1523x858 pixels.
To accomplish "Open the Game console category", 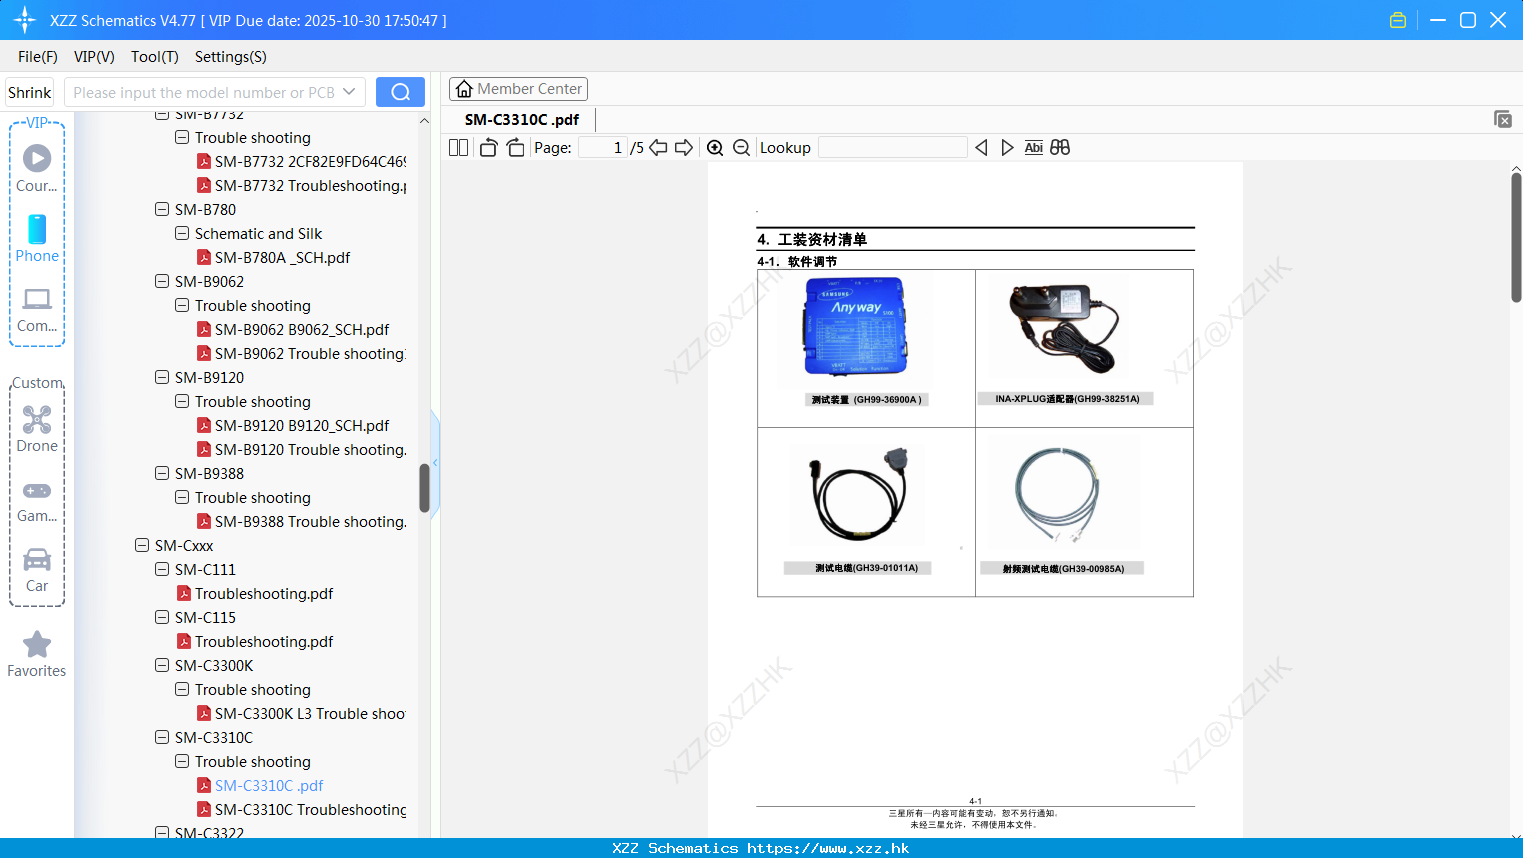I will point(37,500).
